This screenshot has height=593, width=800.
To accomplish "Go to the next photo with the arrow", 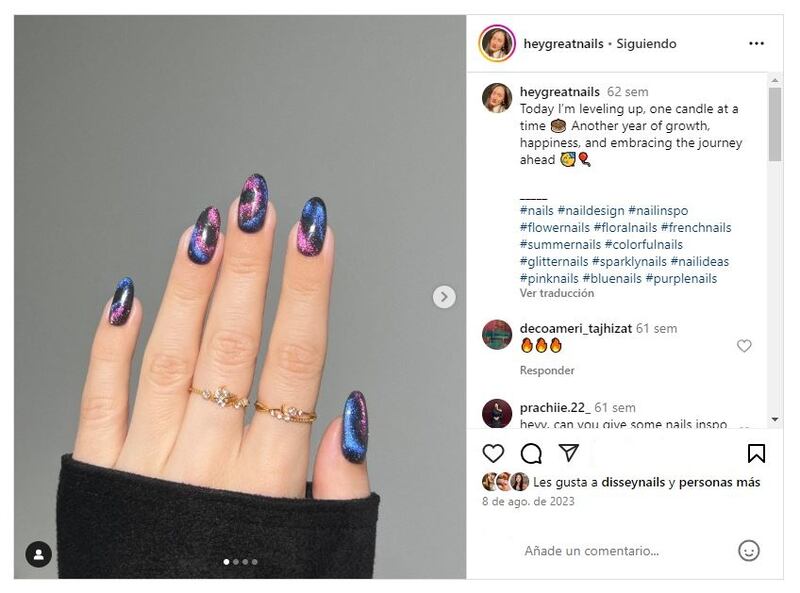I will (444, 296).
